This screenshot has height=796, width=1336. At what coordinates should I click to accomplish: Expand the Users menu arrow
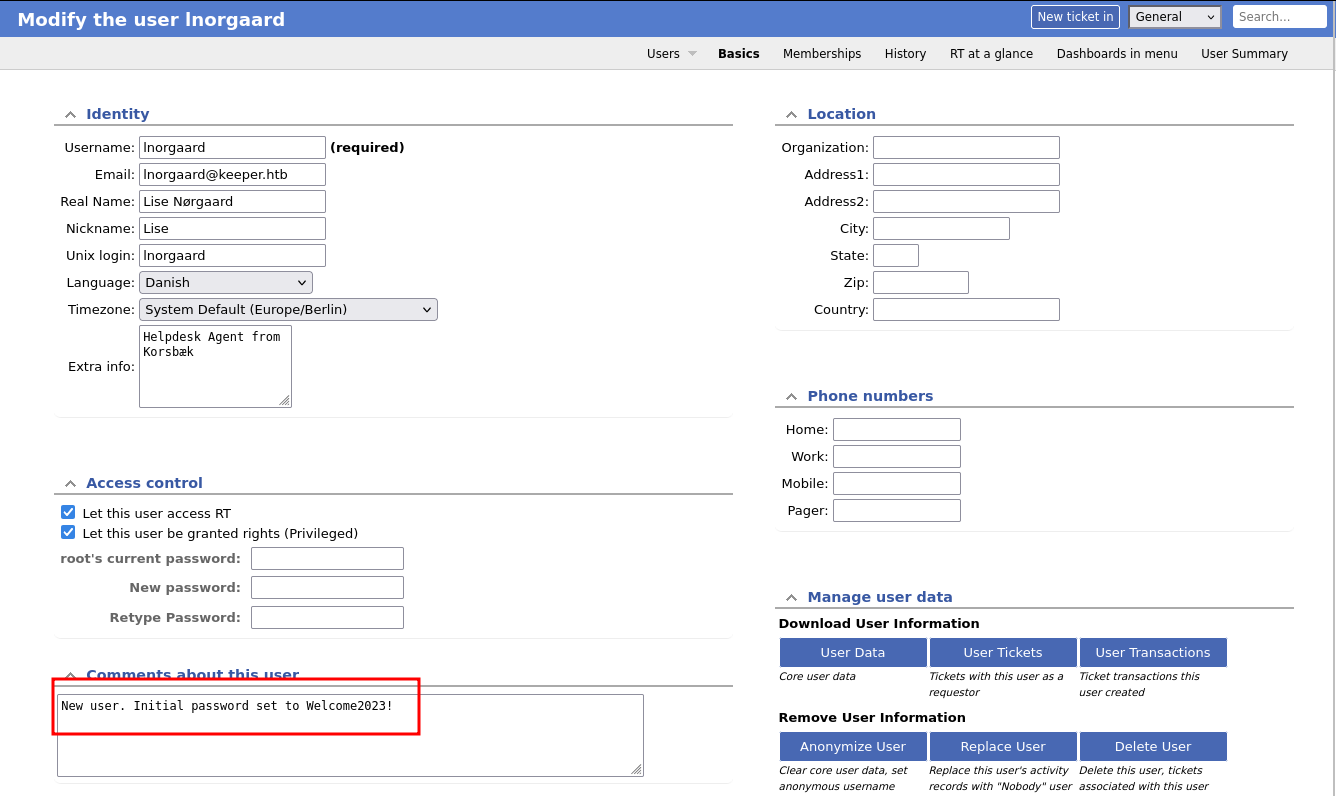click(692, 54)
